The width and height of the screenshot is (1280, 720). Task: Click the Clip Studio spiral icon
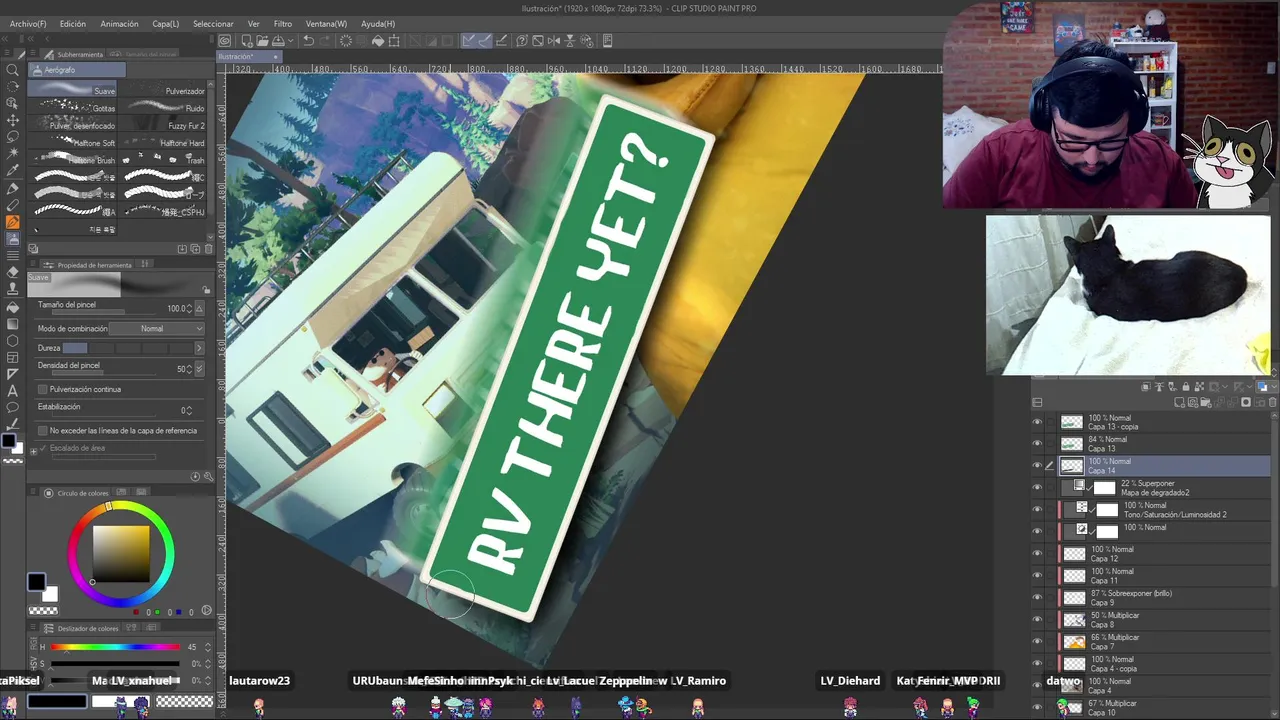pyautogui.click(x=225, y=41)
